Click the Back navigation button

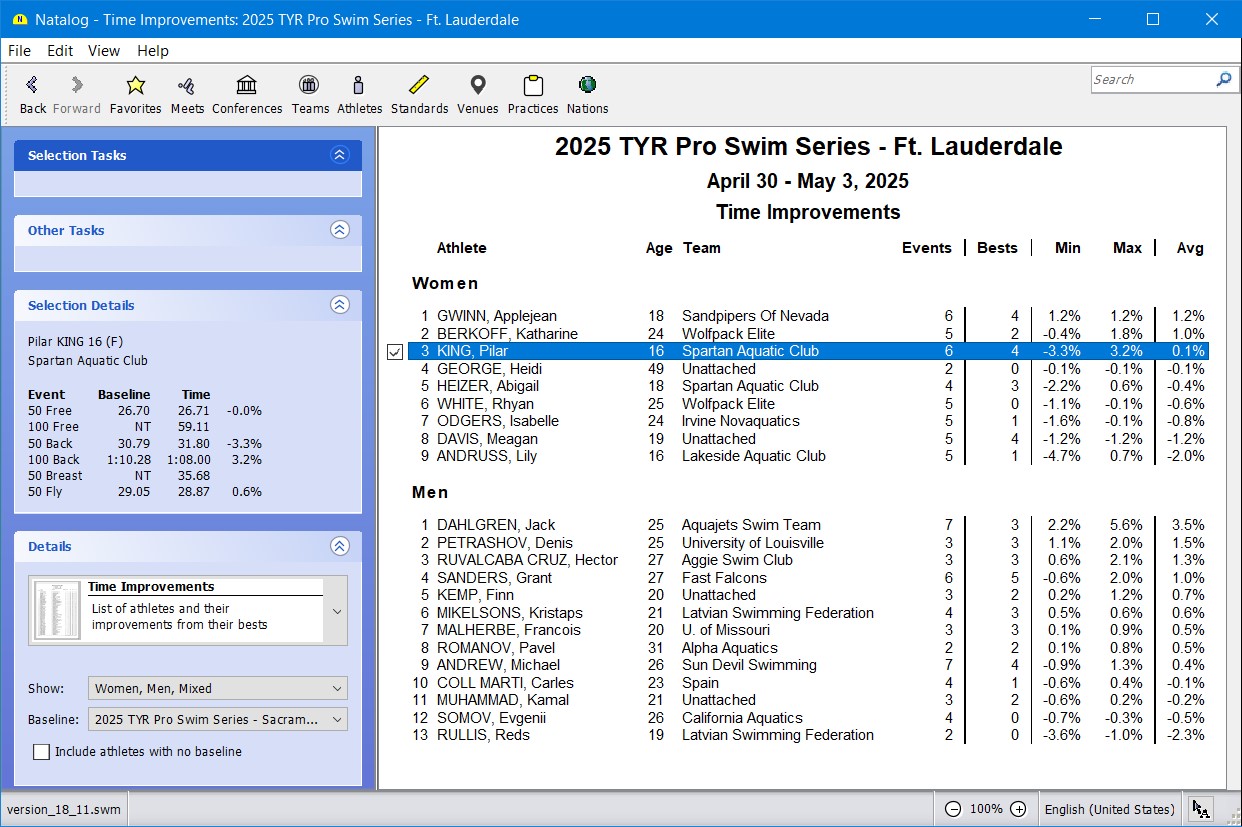[33, 93]
